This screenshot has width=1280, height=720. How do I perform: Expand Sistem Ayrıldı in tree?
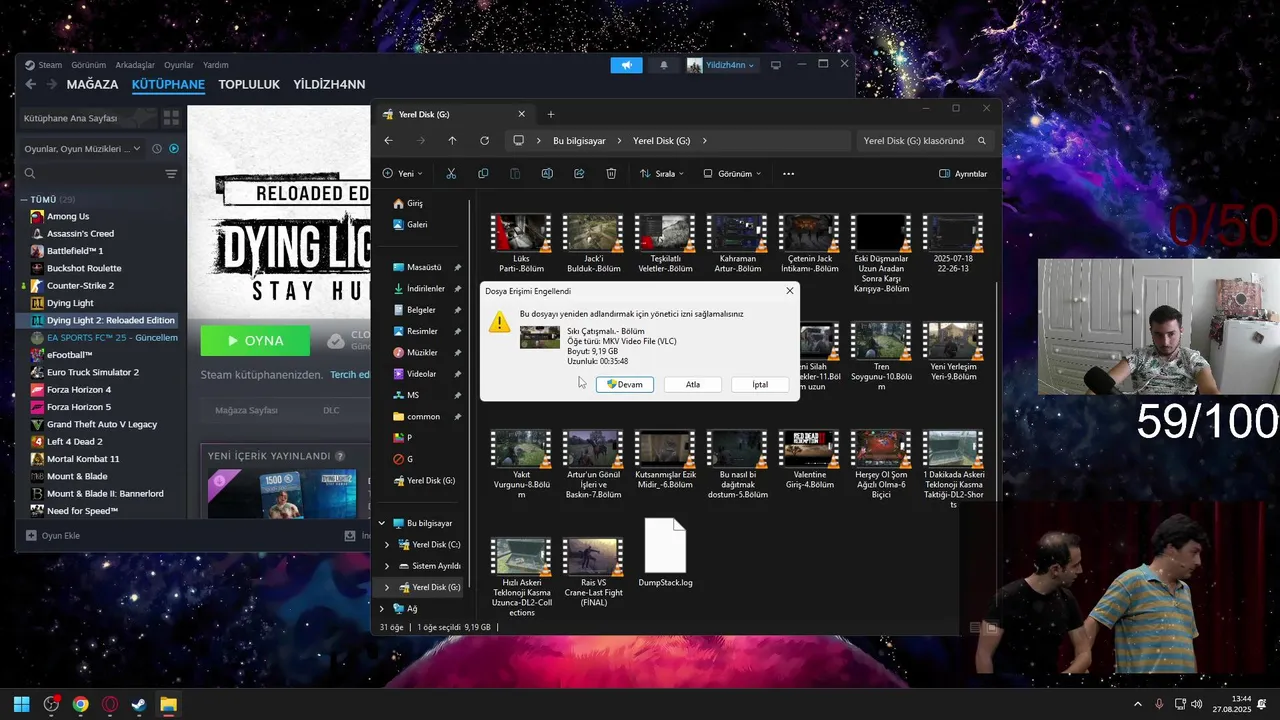click(x=387, y=566)
